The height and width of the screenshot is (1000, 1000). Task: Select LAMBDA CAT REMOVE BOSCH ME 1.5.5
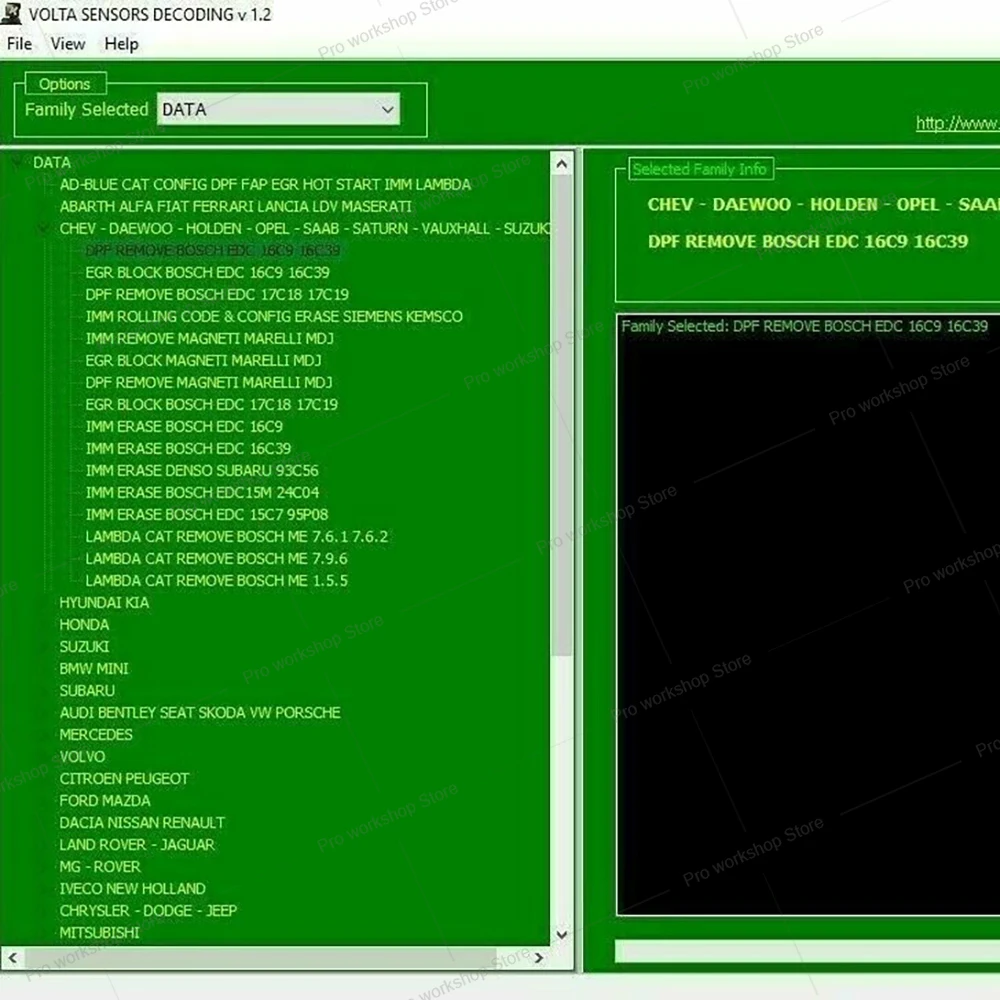[216, 580]
